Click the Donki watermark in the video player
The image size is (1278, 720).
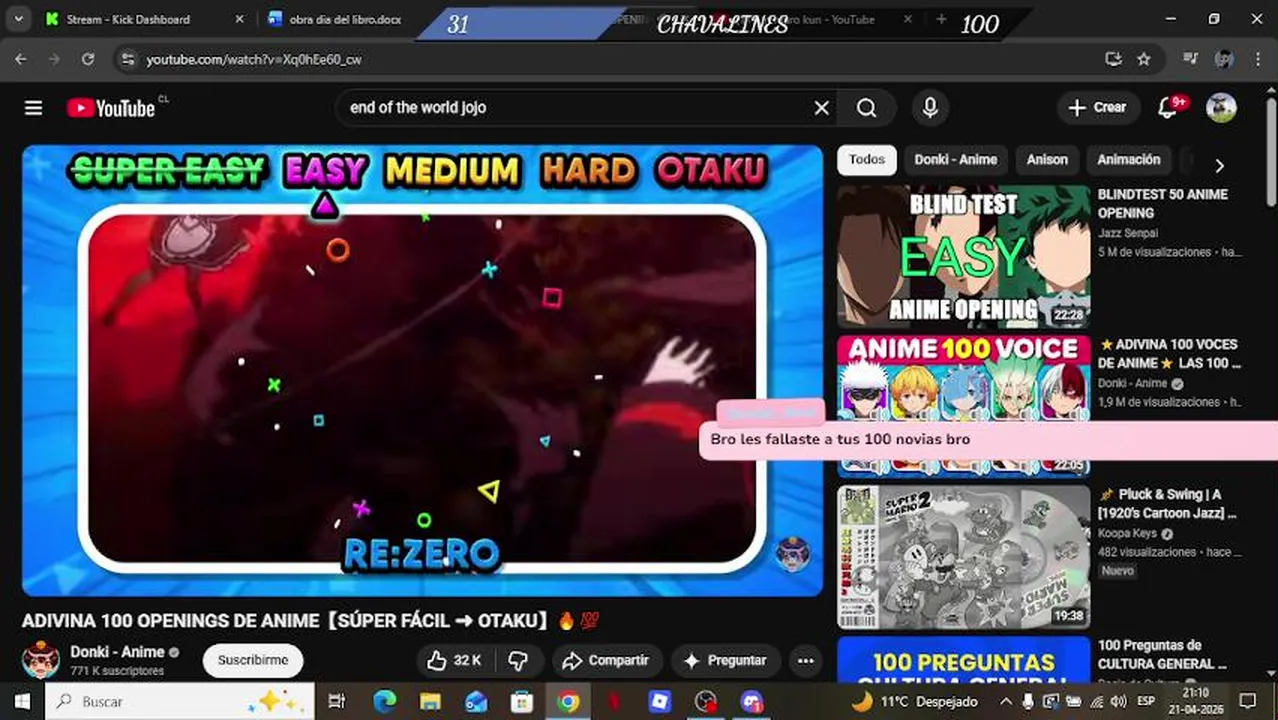click(793, 553)
